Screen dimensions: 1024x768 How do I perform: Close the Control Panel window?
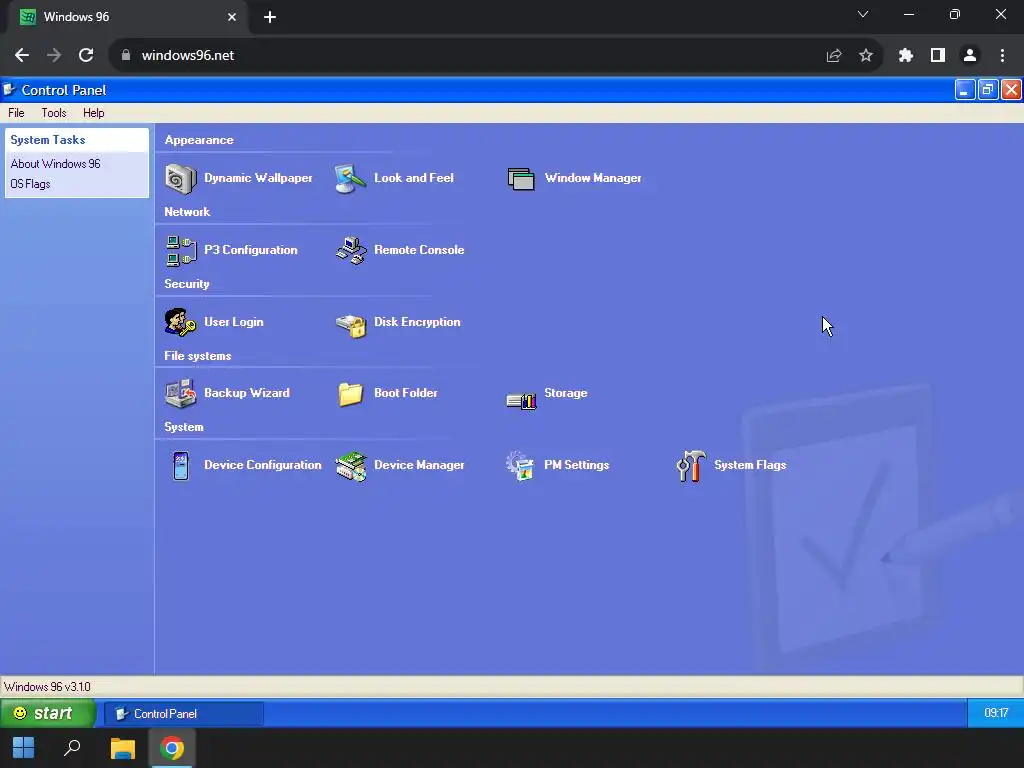pos(1011,89)
